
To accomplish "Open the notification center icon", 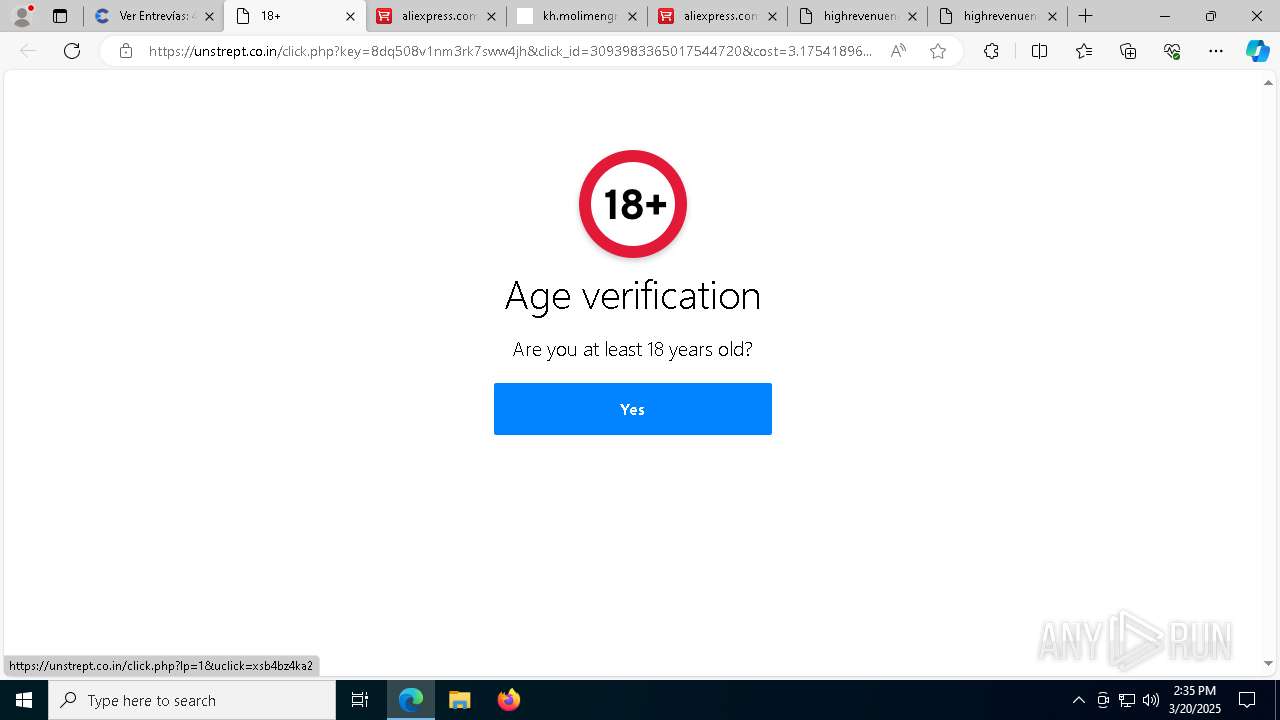I will coord(1247,700).
